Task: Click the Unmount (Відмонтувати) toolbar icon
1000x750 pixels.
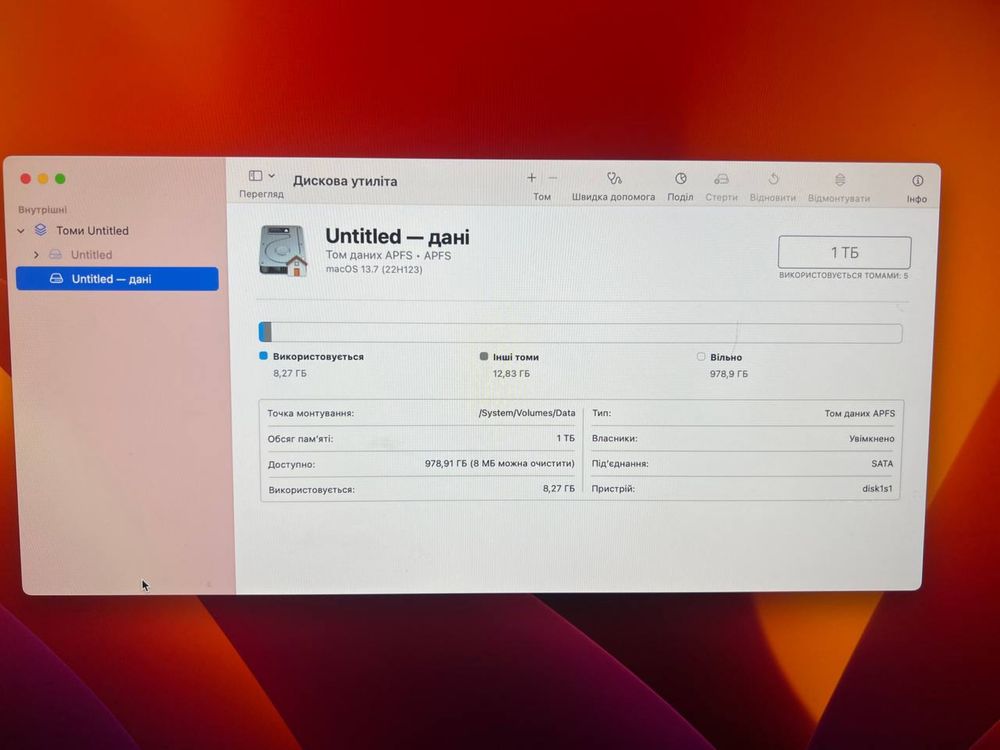Action: pos(841,180)
